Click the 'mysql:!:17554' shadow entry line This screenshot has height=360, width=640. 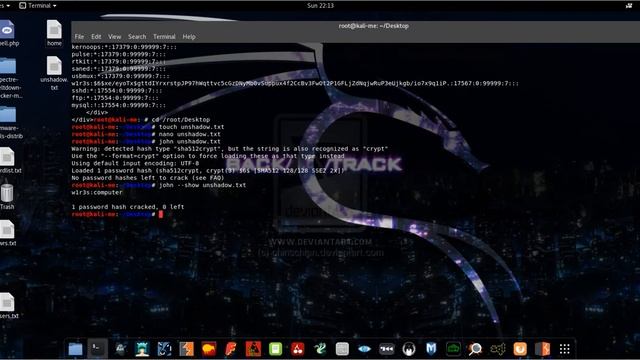click(x=118, y=105)
